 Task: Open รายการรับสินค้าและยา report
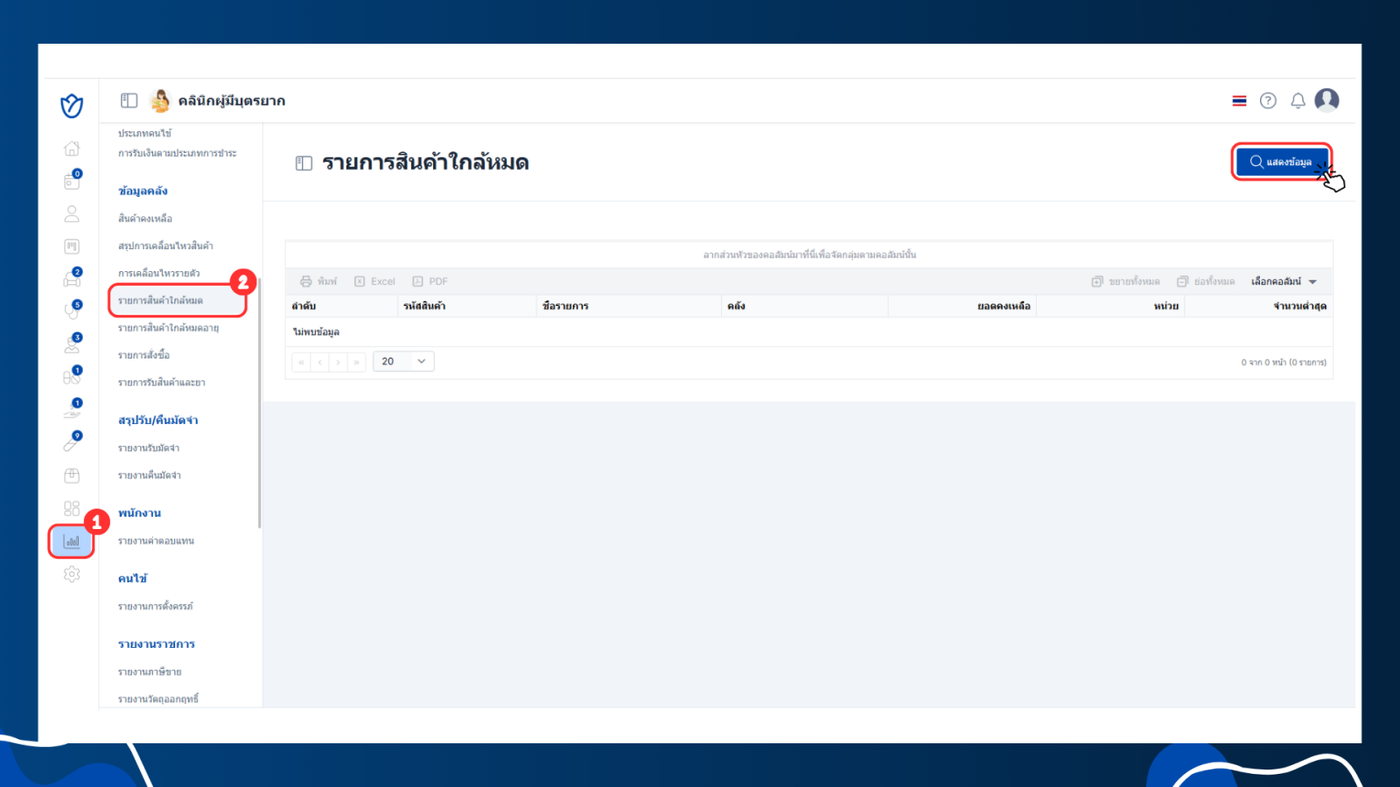pyautogui.click(x=161, y=383)
